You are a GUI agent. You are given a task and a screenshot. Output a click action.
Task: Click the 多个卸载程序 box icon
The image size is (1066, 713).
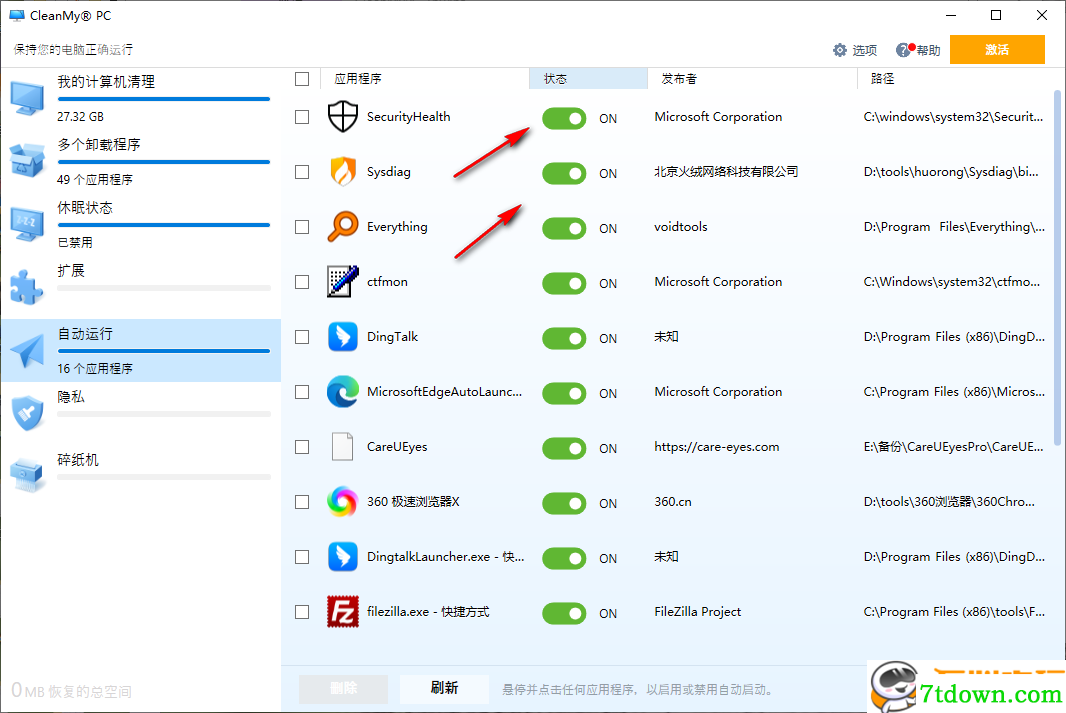28,160
